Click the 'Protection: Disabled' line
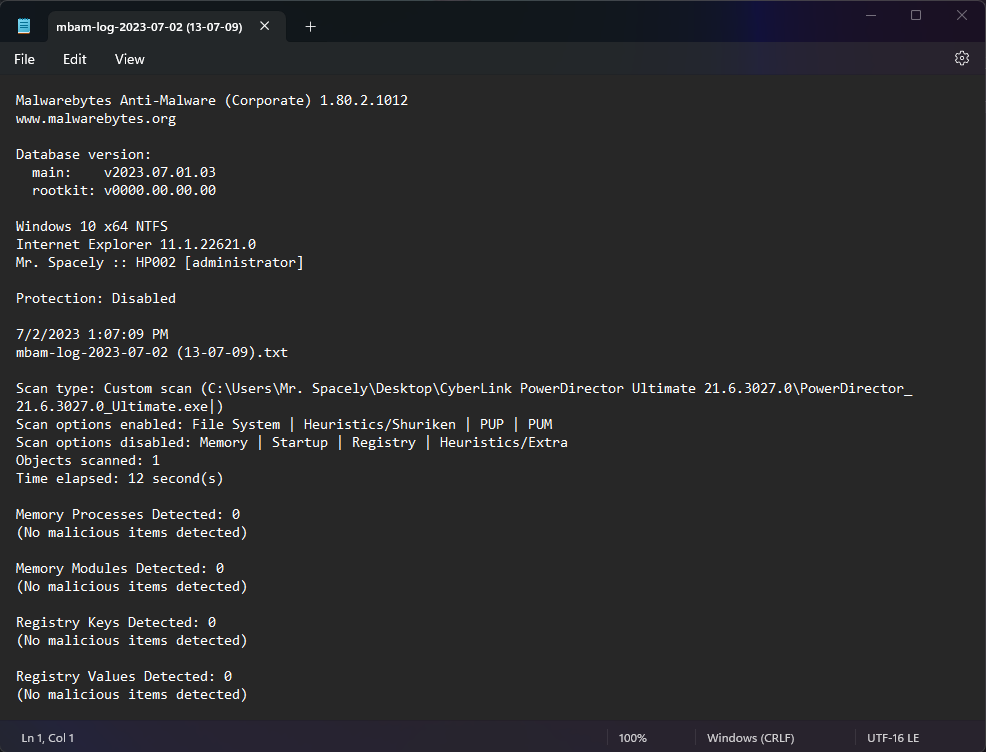The height and width of the screenshot is (752, 986). 96,299
